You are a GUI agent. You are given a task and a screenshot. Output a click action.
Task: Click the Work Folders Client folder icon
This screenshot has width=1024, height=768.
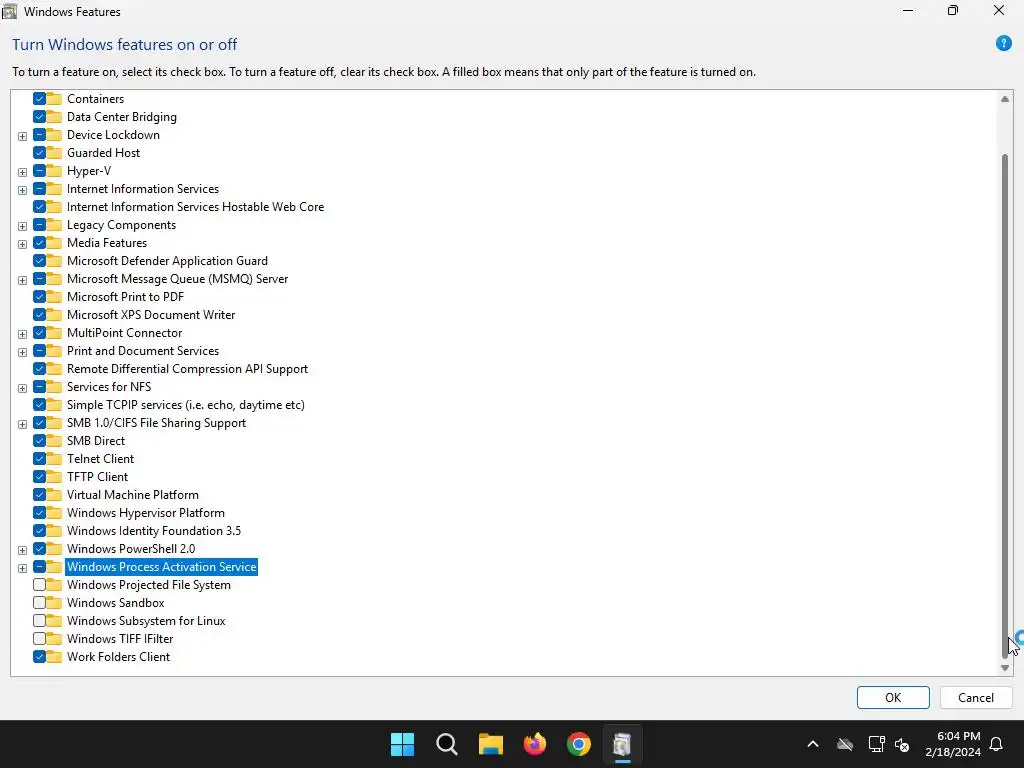click(54, 656)
